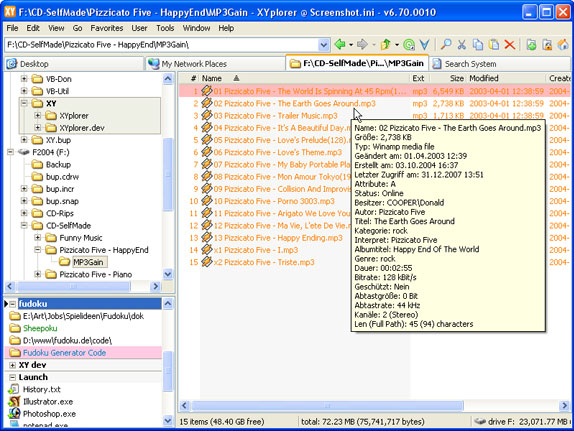This screenshot has width=574, height=431.
Task: Go up one folder level
Action: click(x=385, y=45)
